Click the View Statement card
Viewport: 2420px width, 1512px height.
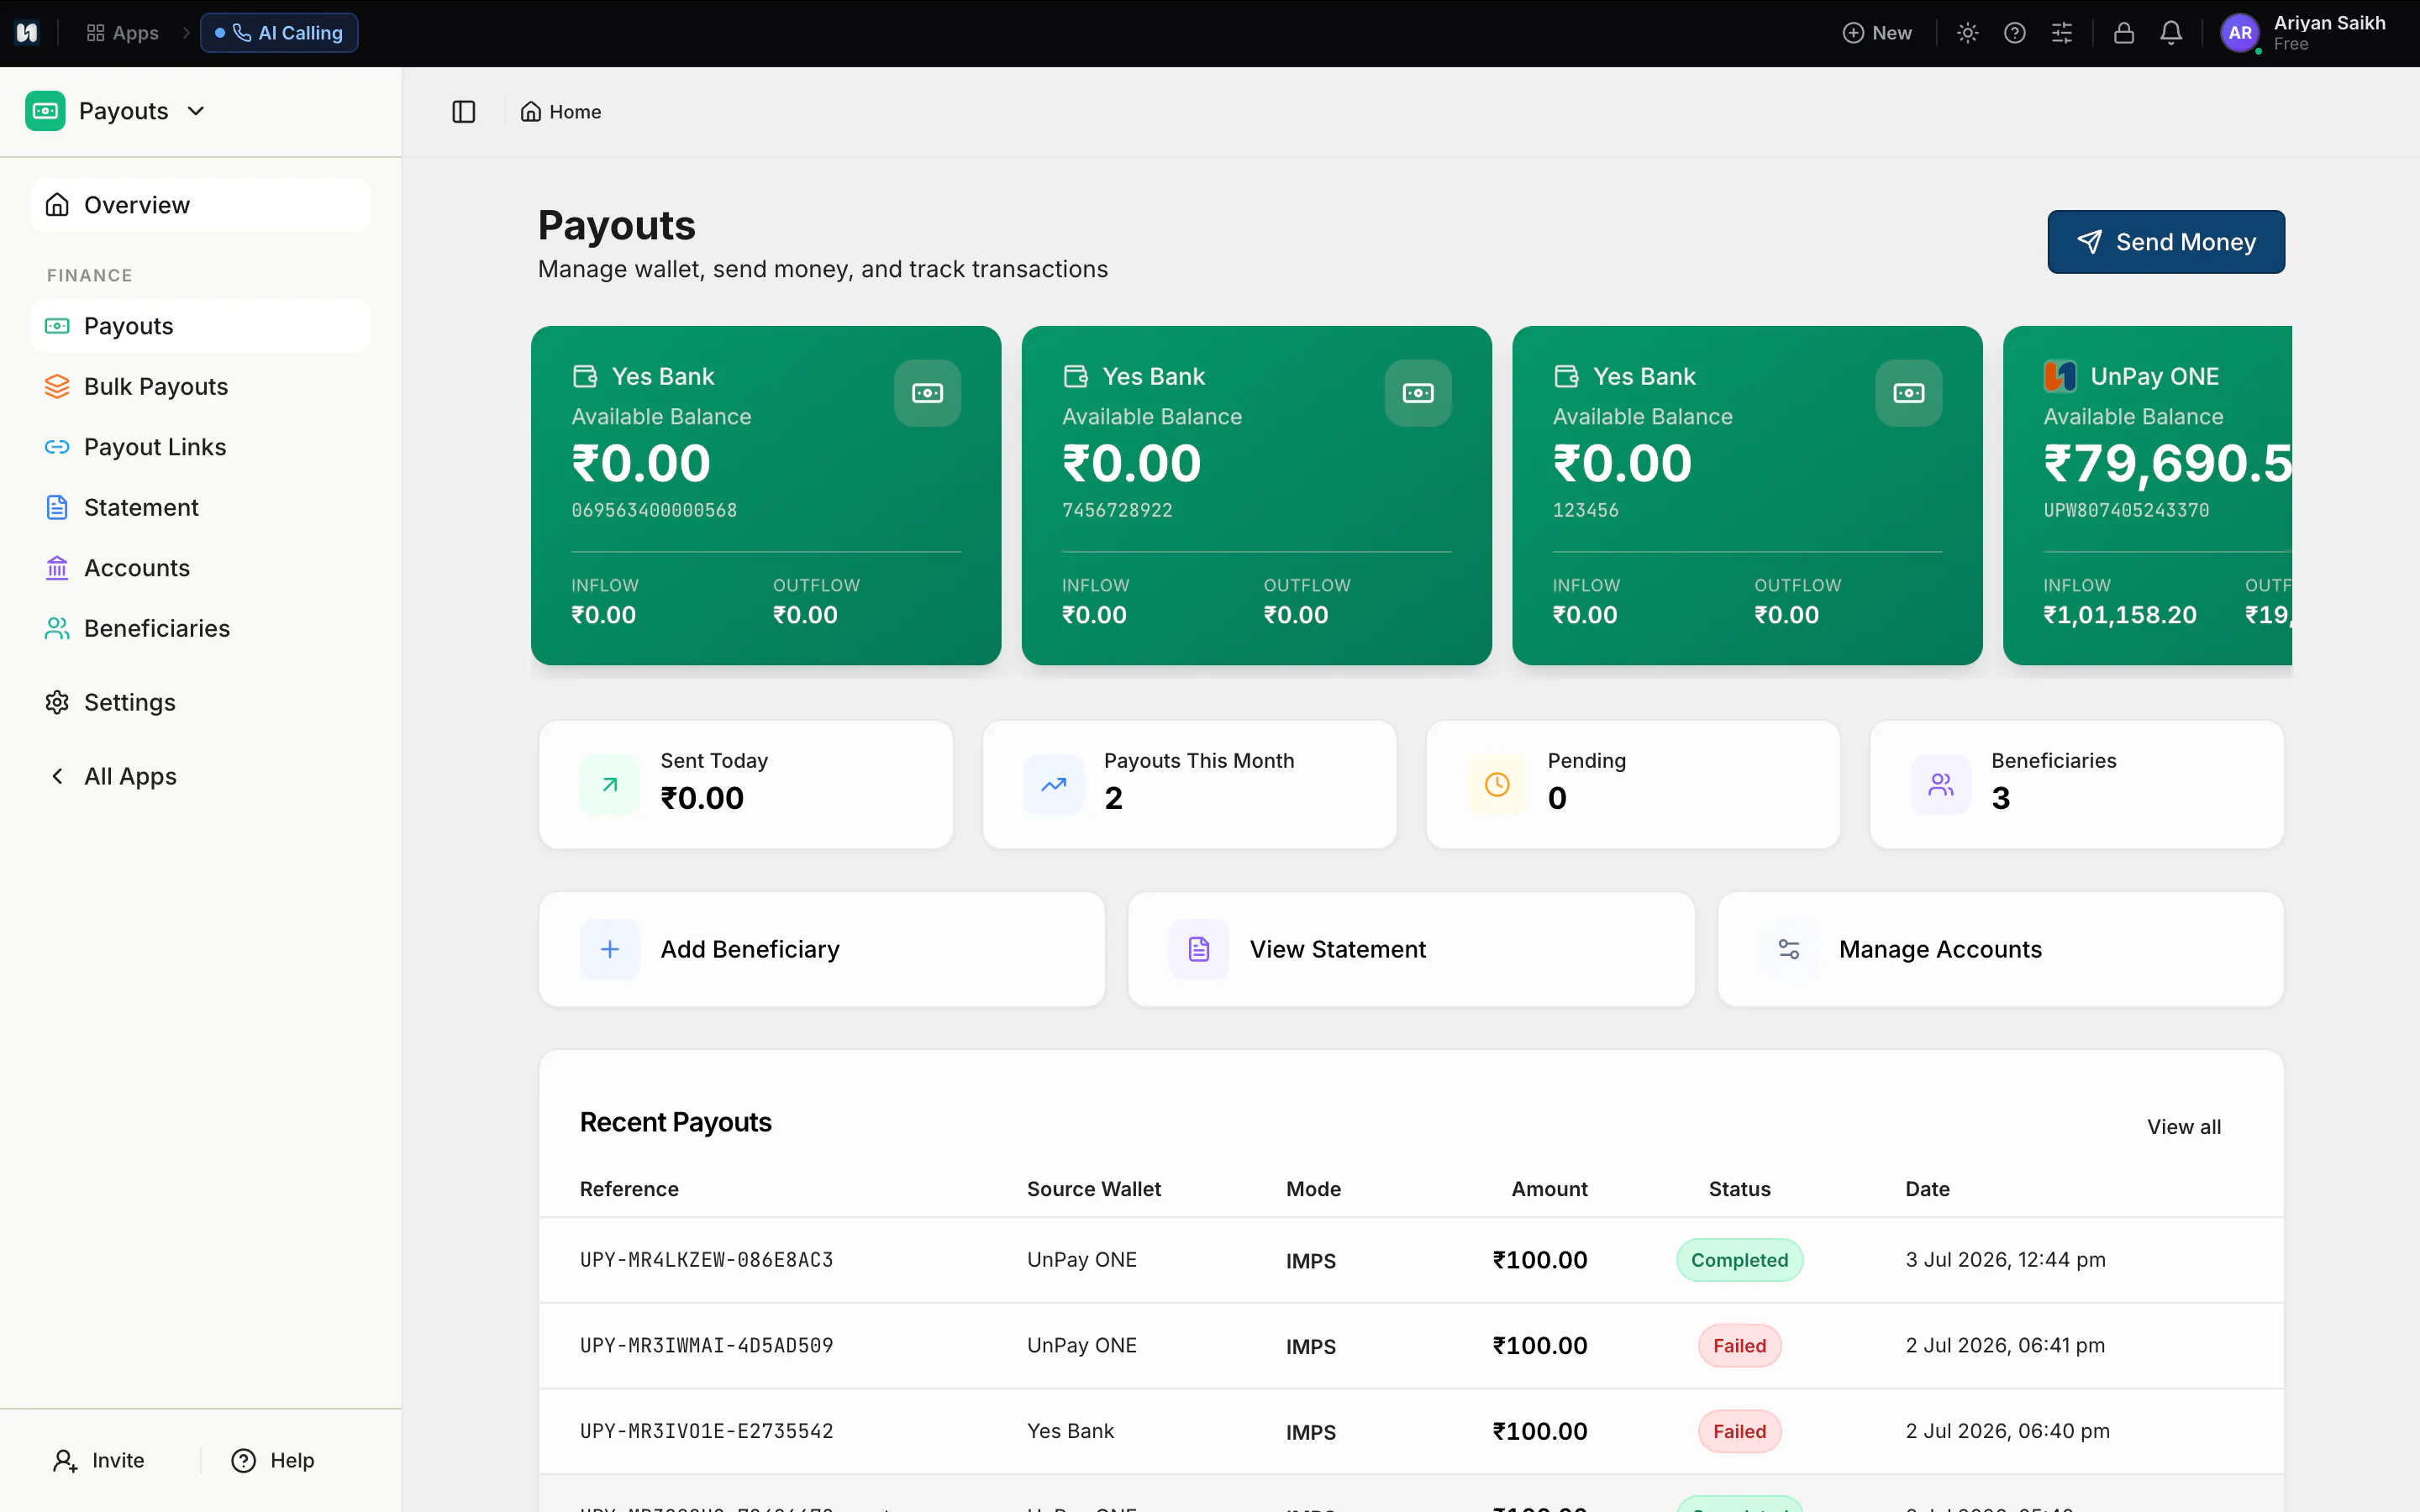[1411, 949]
